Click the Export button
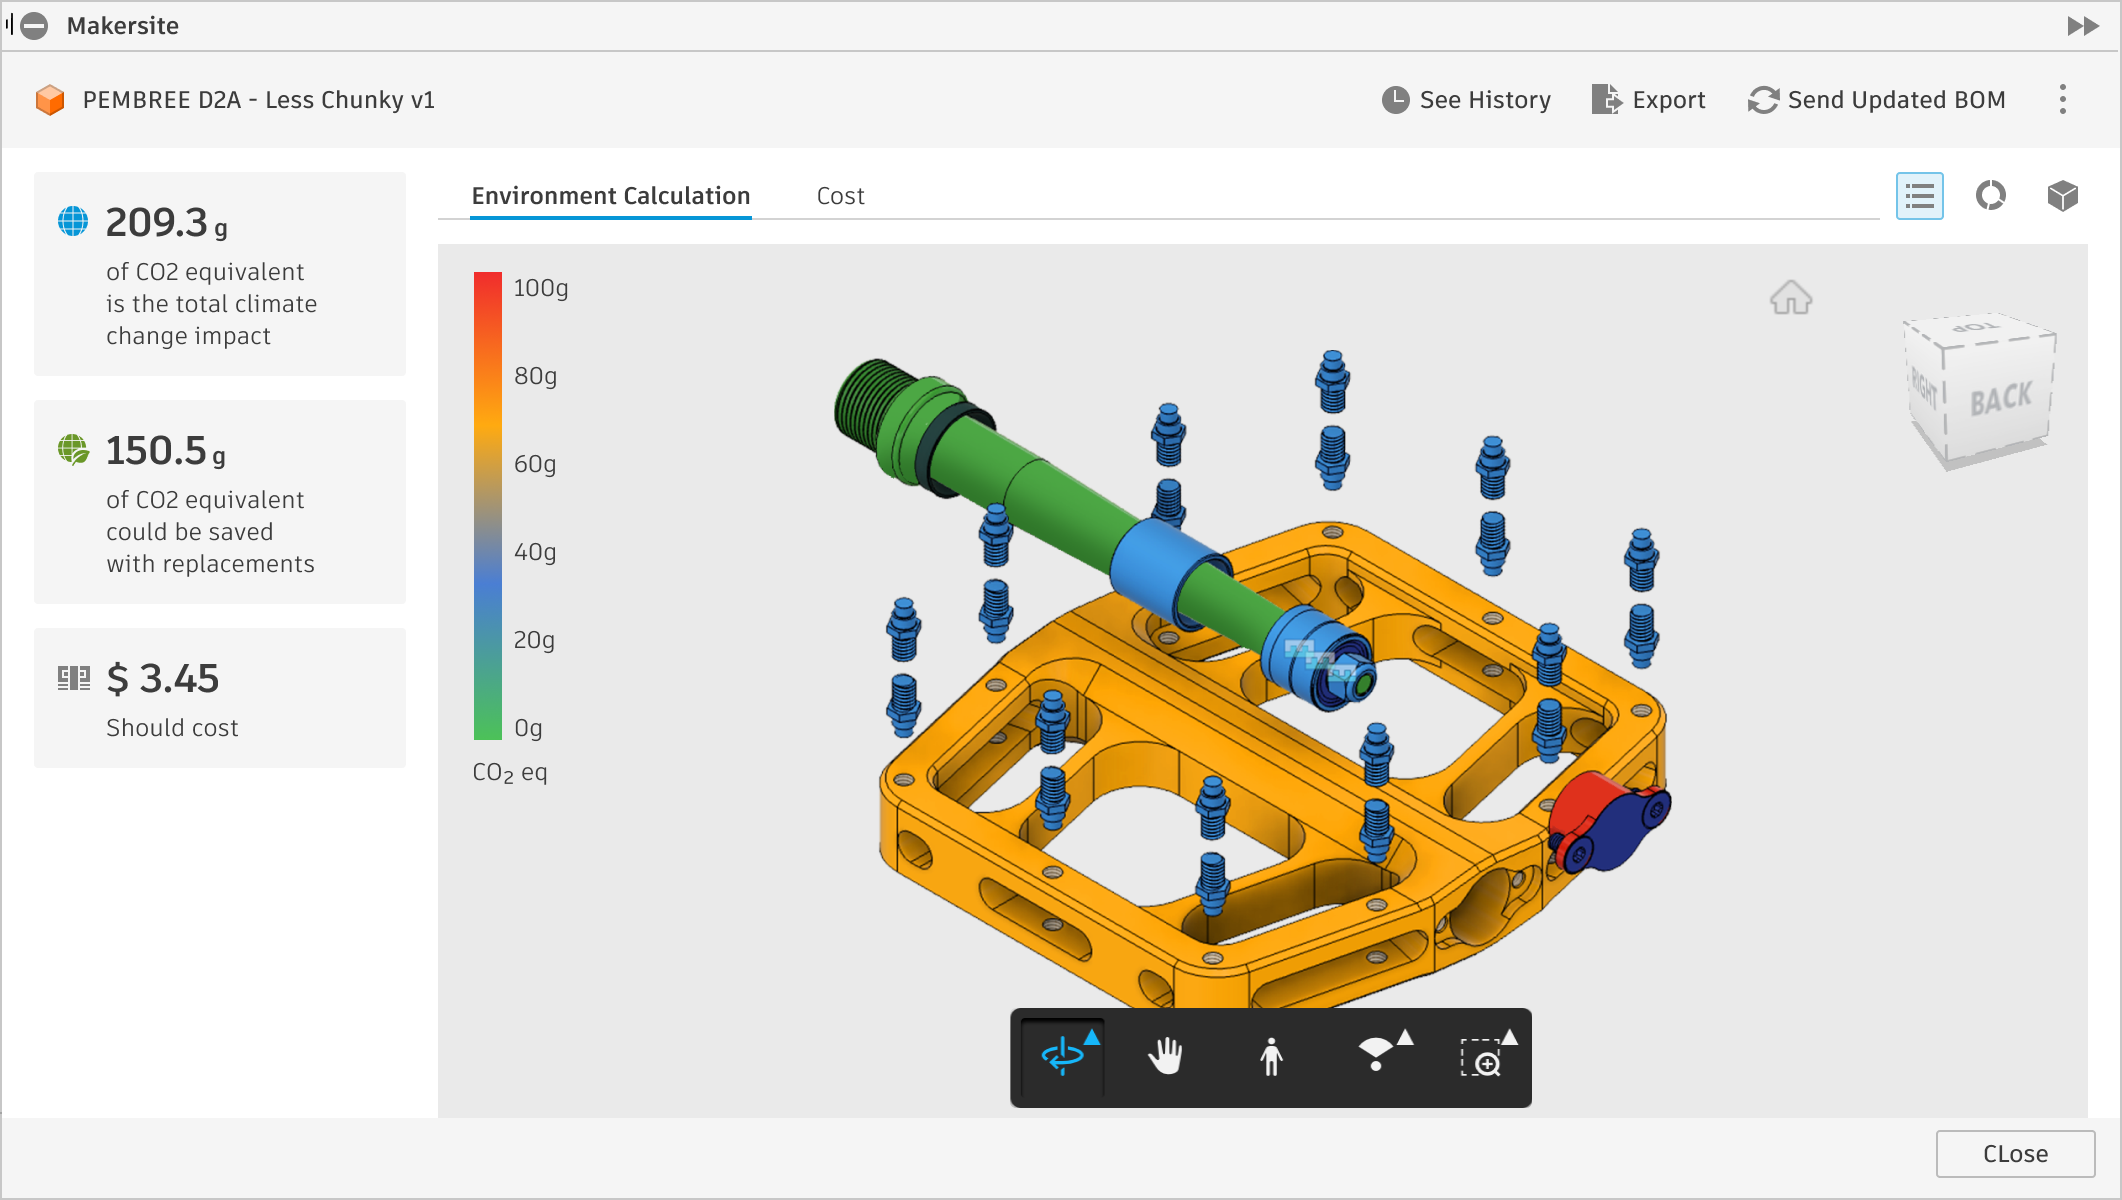This screenshot has height=1200, width=2122. coord(1648,100)
